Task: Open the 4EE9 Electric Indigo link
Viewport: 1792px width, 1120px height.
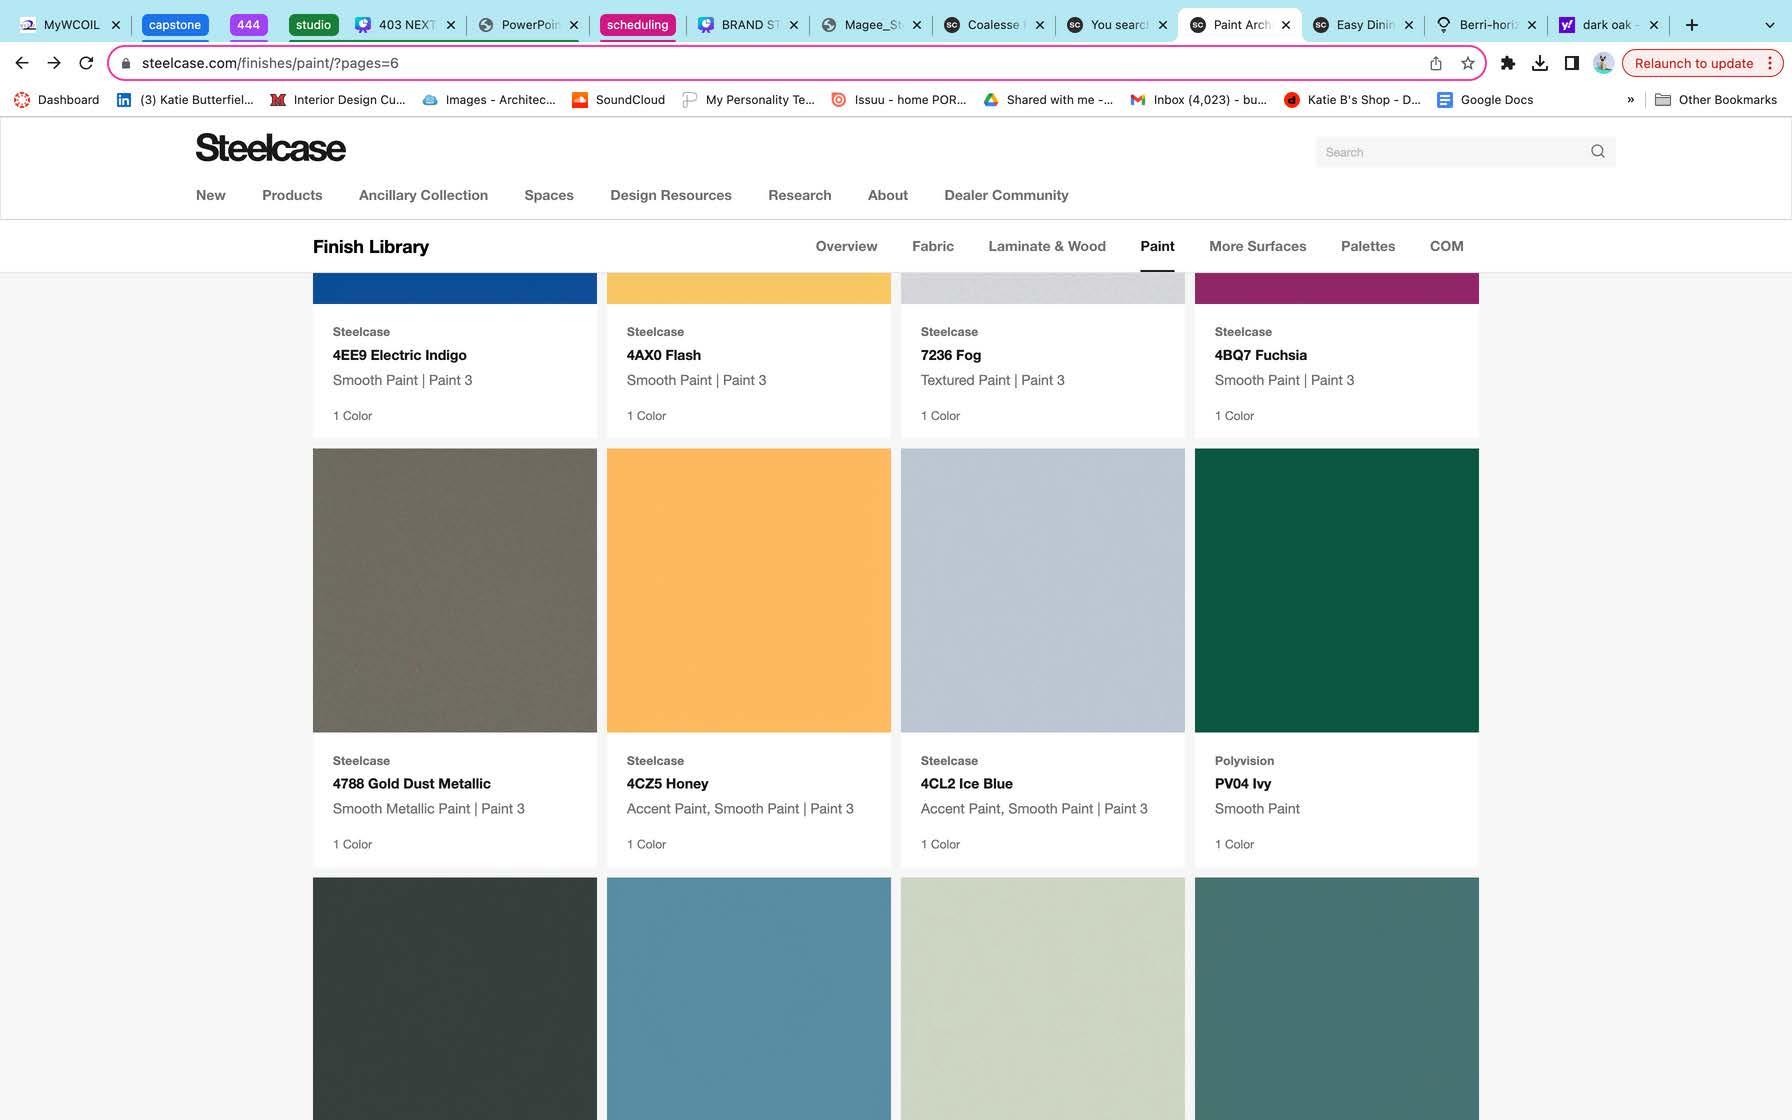Action: pyautogui.click(x=400, y=355)
